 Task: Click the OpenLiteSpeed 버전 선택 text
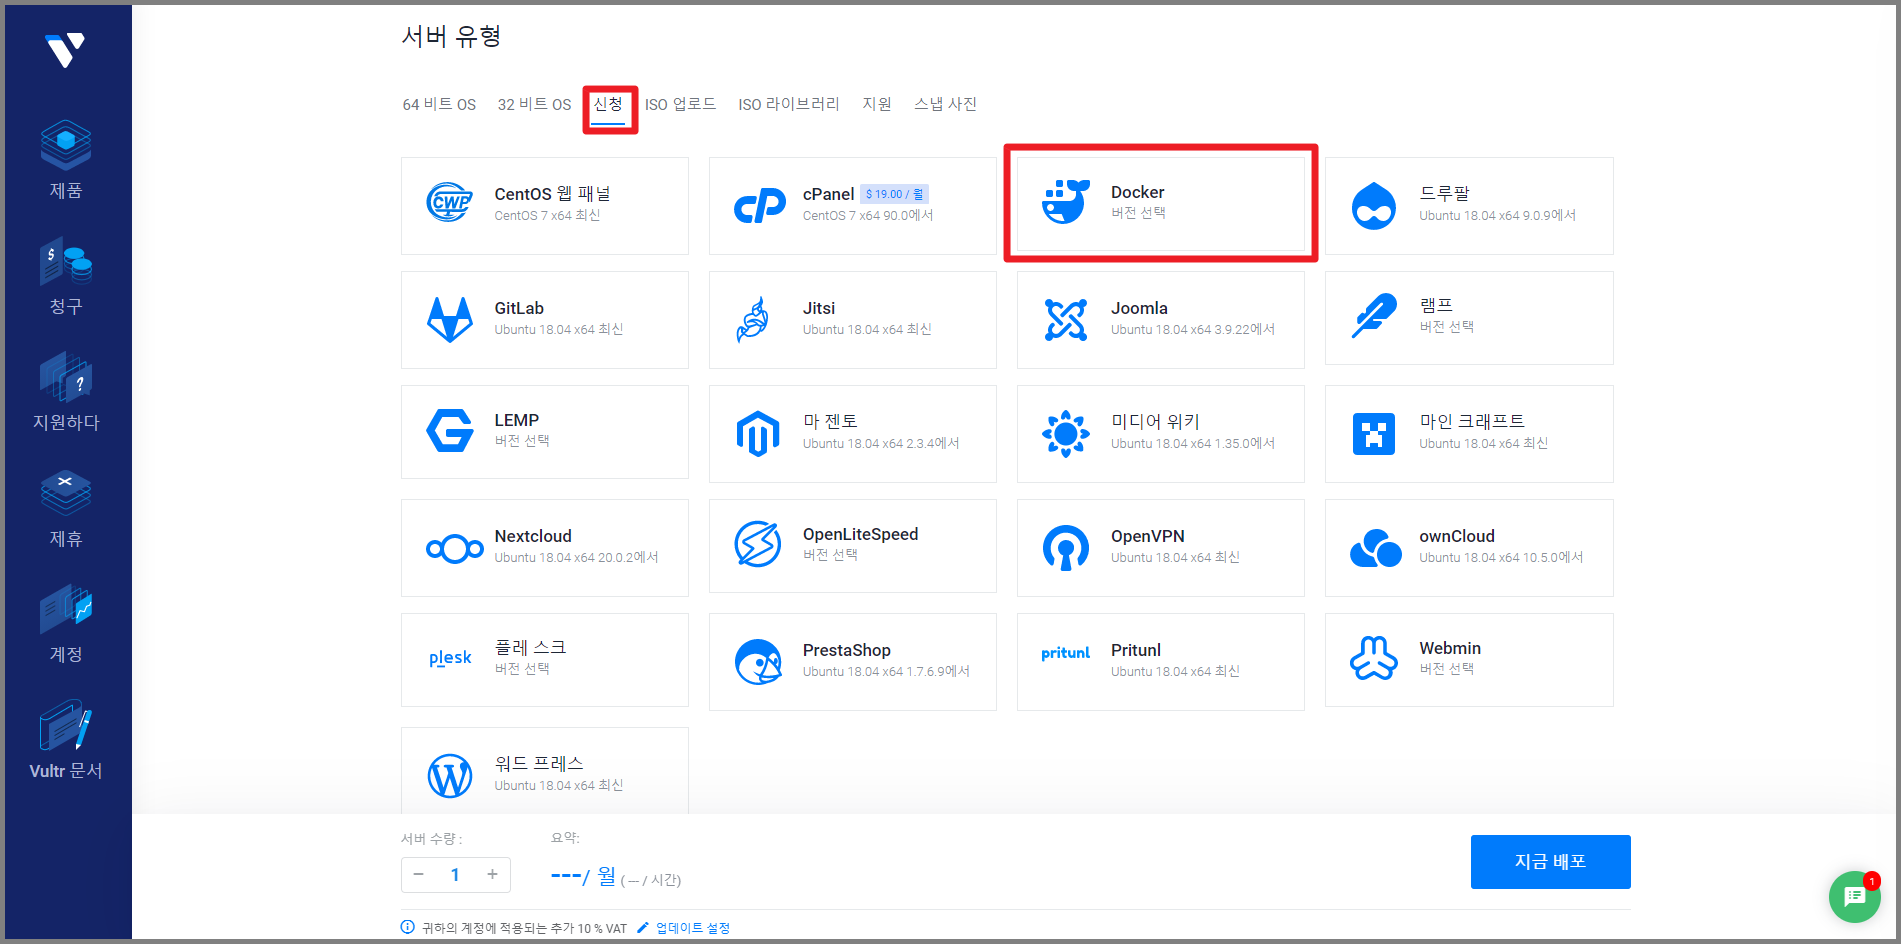point(830,555)
